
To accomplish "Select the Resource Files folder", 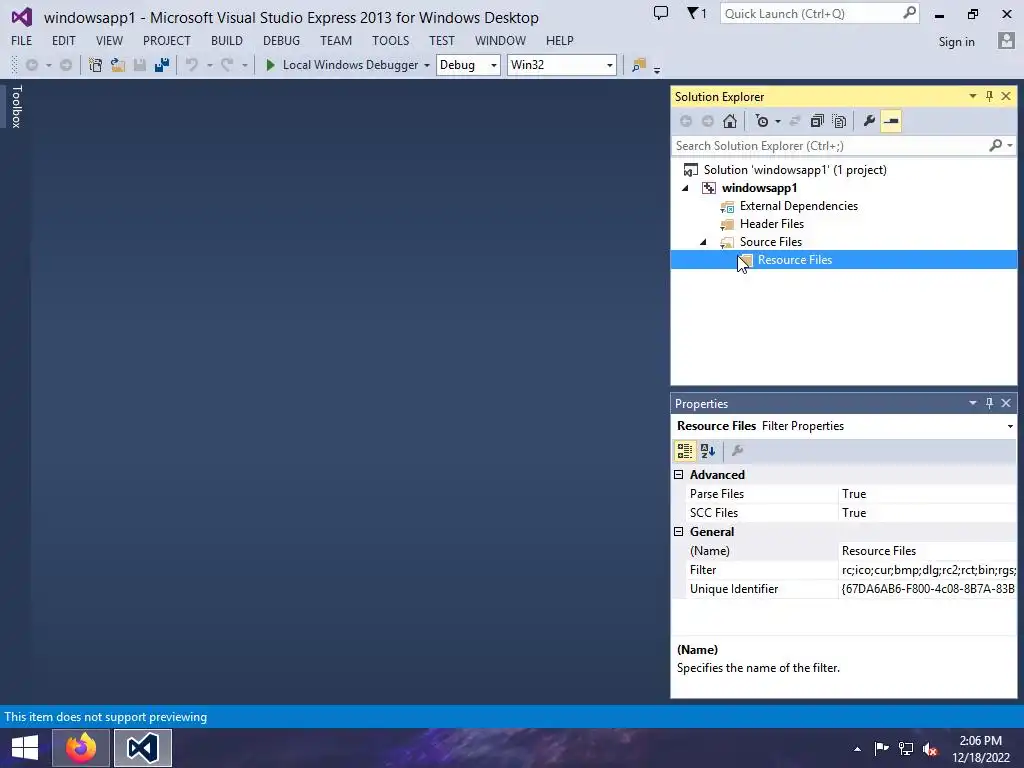I will click(795, 260).
